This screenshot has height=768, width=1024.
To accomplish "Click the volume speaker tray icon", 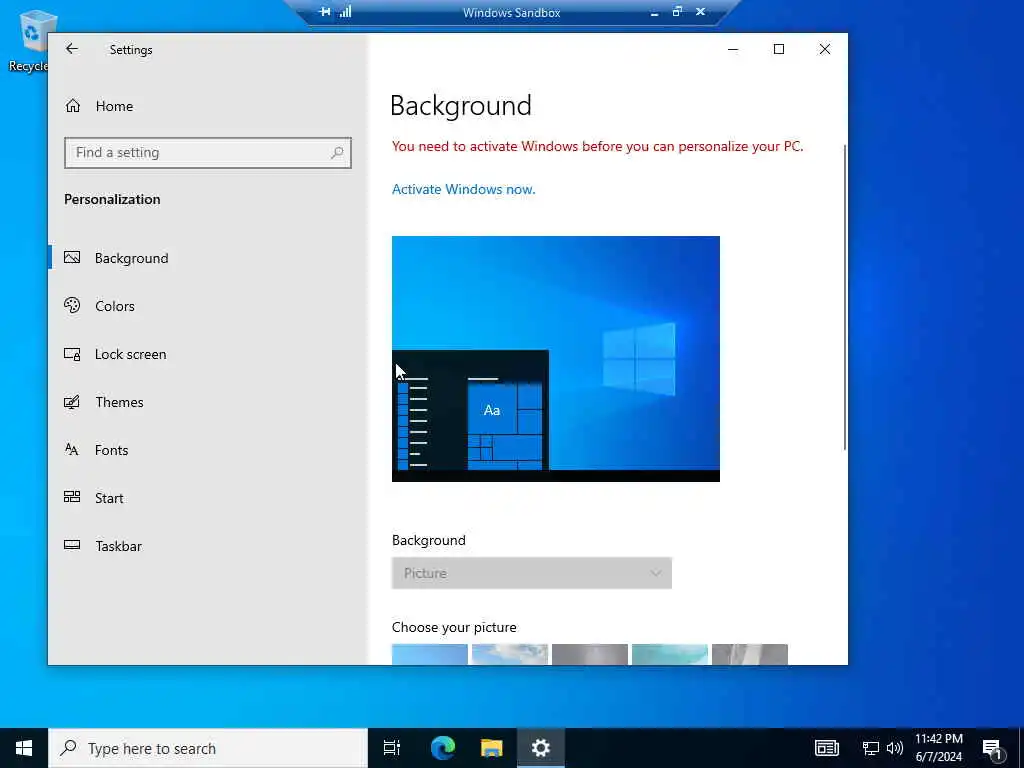I will coord(894,748).
